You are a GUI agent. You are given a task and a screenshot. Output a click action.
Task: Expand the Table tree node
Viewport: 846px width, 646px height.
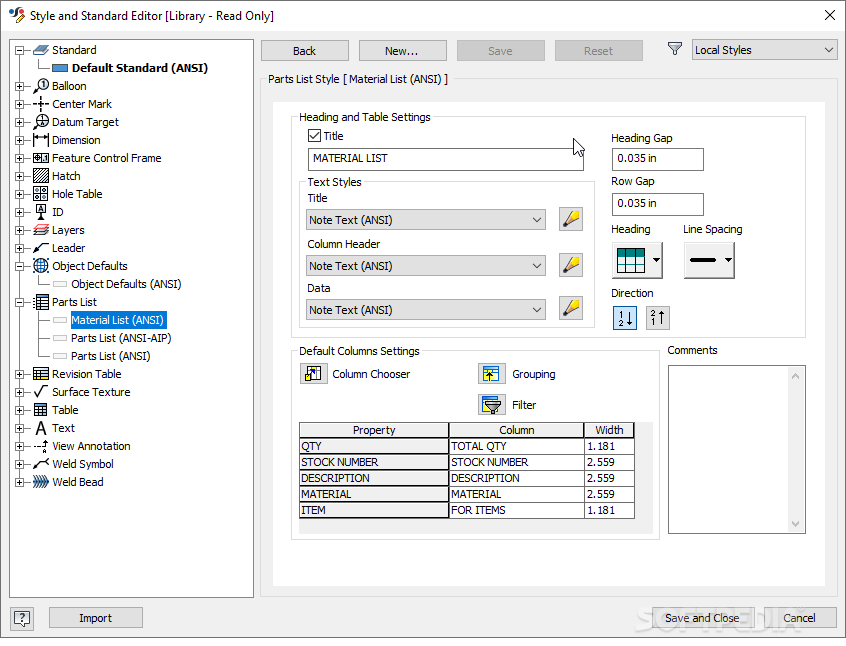[x=19, y=410]
